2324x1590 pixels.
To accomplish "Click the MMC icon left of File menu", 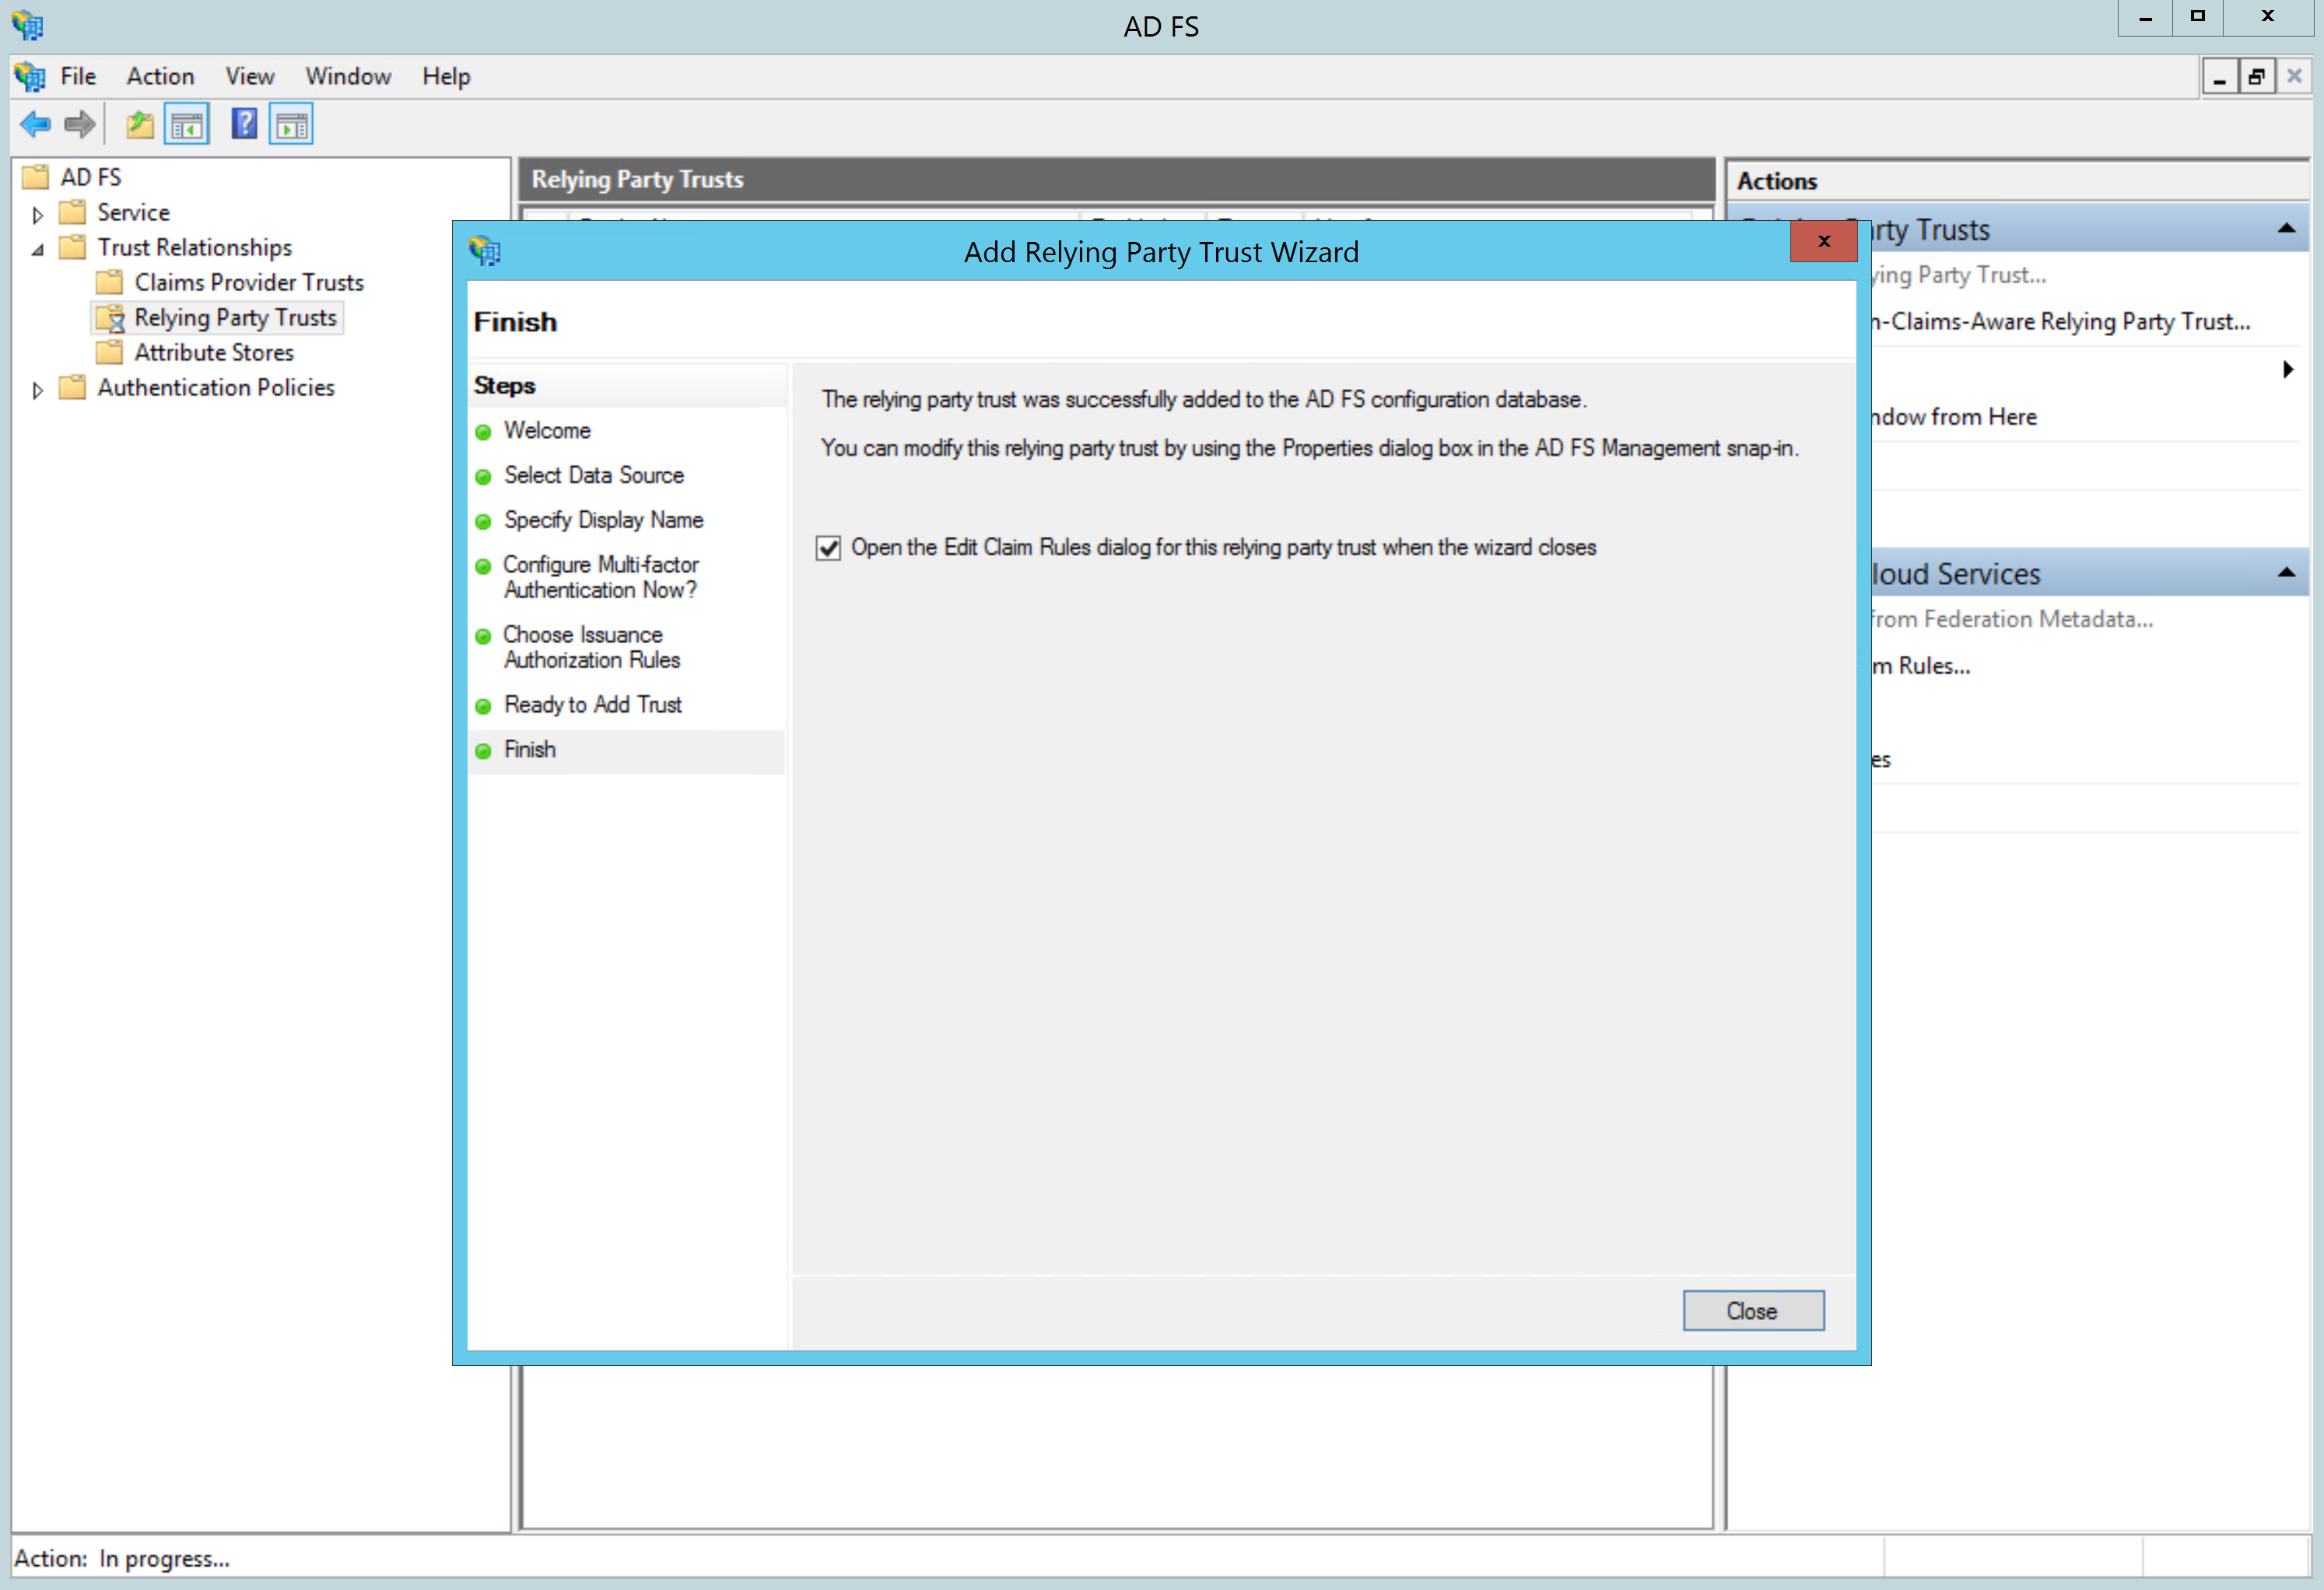I will click(30, 76).
